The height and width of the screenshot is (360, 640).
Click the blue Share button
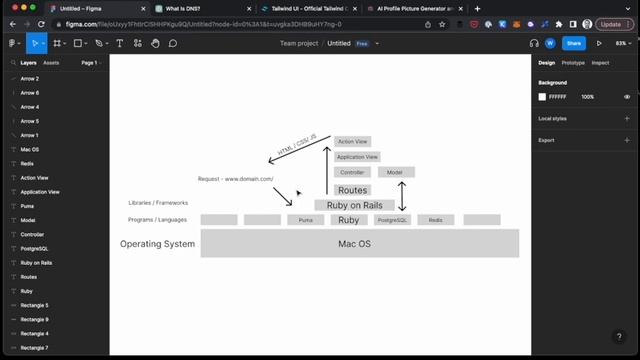click(x=573, y=43)
